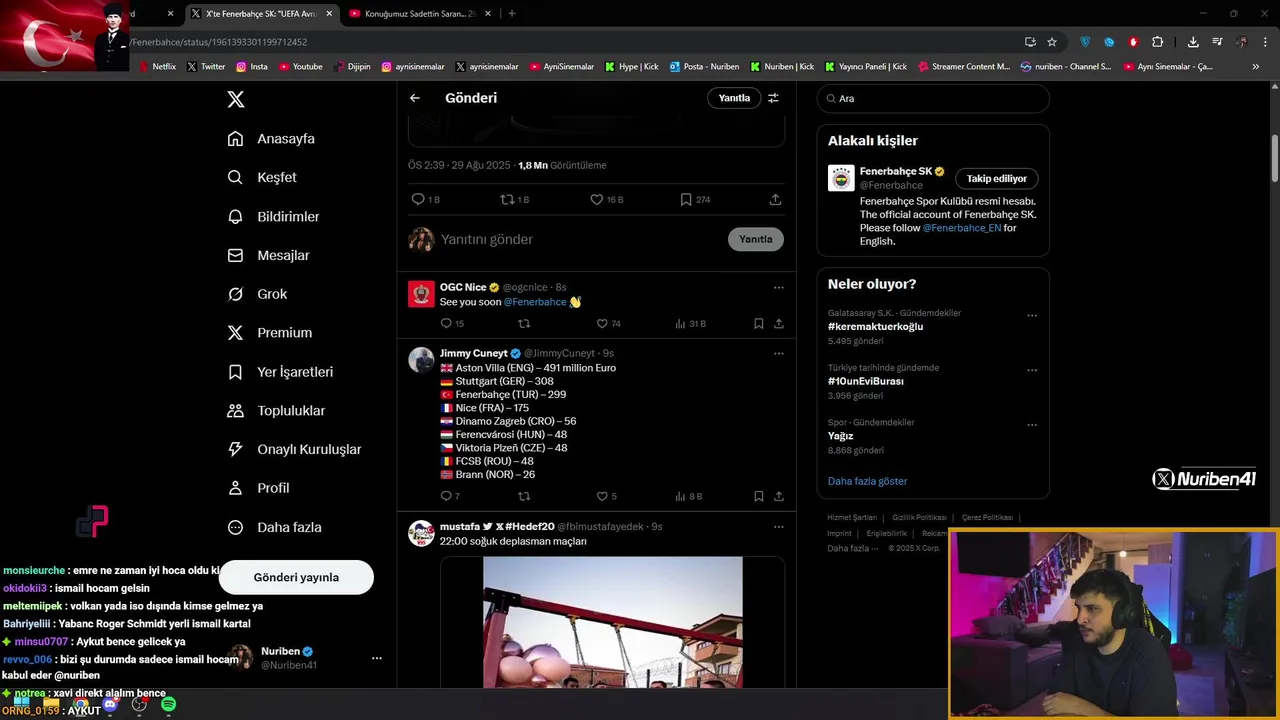Screen dimensions: 1280x720
Task: Bookmark the OGC Nice tweet
Action: click(x=759, y=324)
